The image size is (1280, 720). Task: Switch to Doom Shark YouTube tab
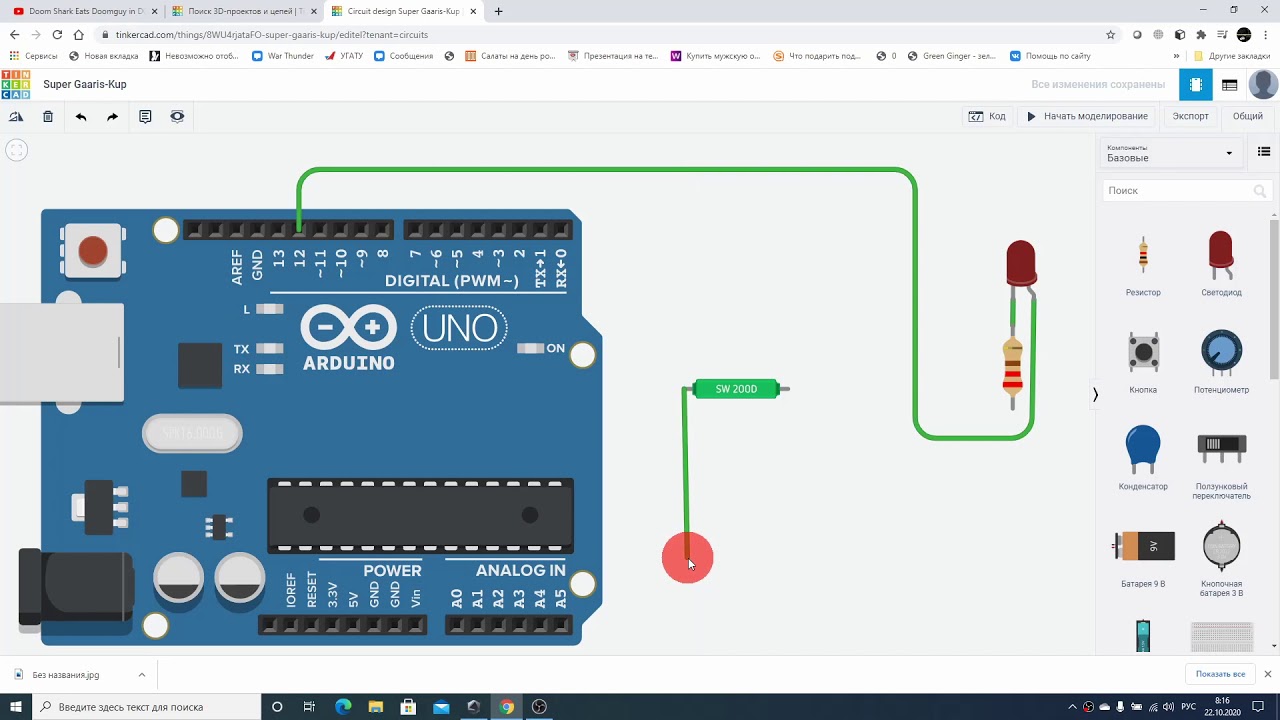pos(85,11)
